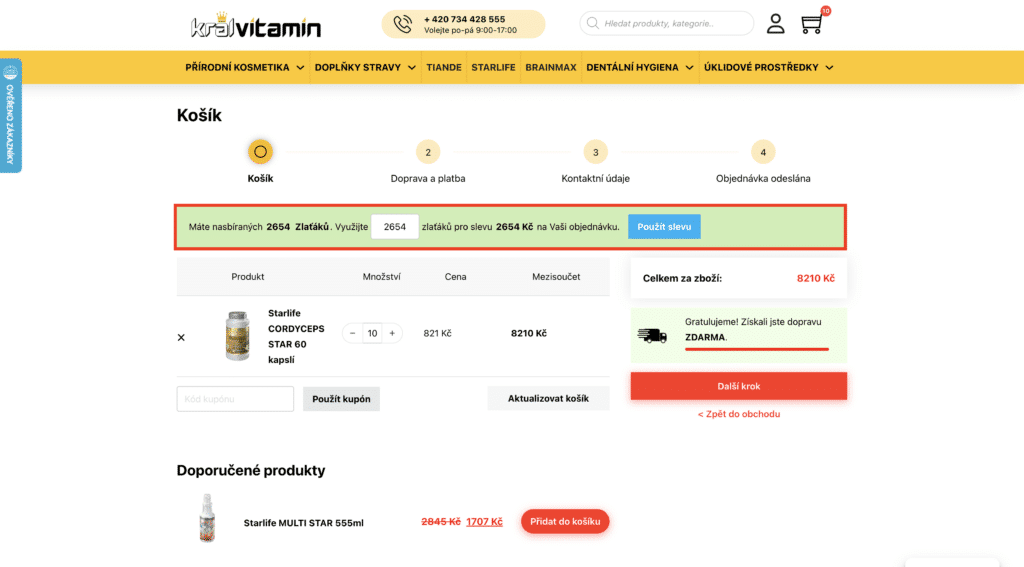Decrease quantity with minus button
This screenshot has width=1024, height=567.
(x=353, y=333)
